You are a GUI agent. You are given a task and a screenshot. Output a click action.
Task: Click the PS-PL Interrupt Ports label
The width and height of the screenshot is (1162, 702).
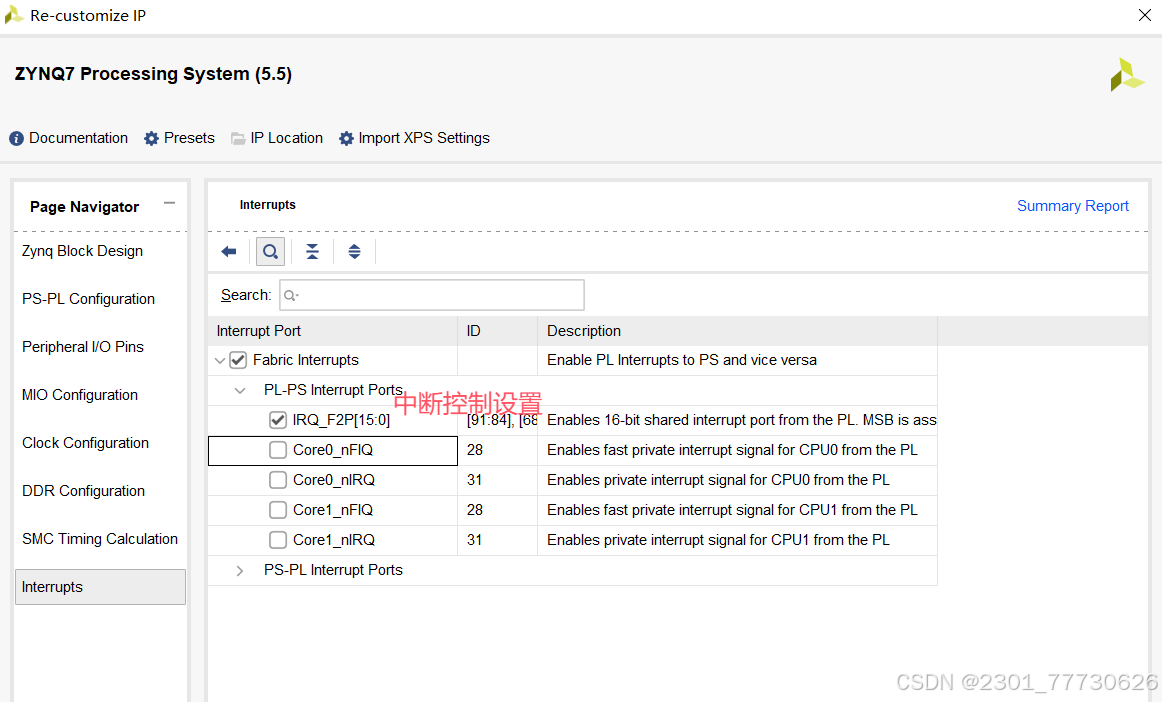click(x=333, y=570)
